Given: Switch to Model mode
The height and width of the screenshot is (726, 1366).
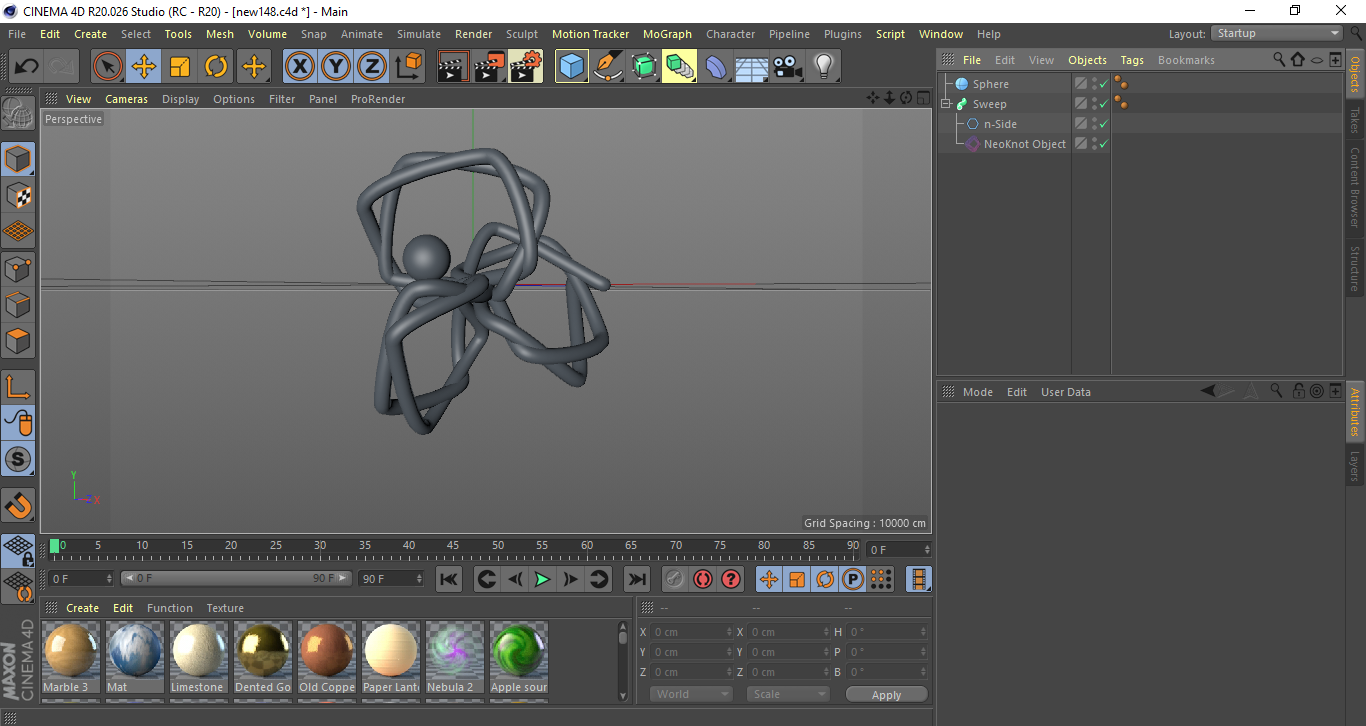Looking at the screenshot, I should (x=18, y=159).
